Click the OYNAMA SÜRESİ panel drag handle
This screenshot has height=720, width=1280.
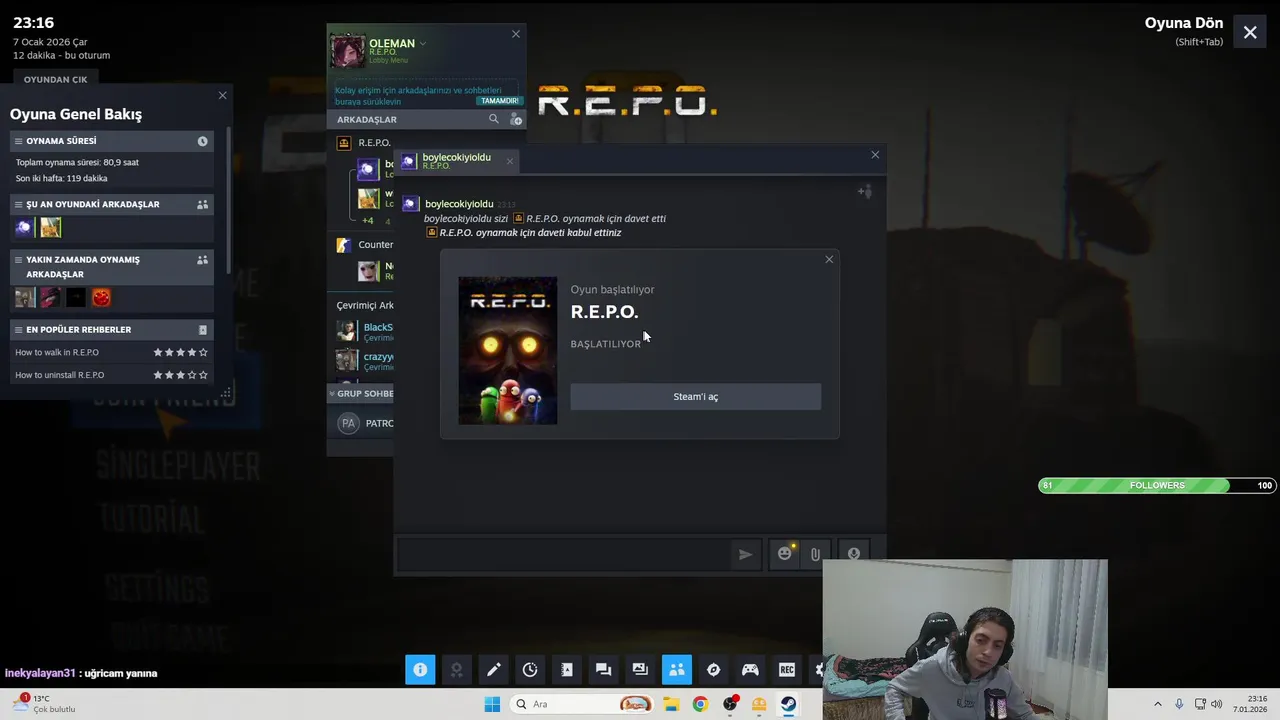tap(18, 141)
